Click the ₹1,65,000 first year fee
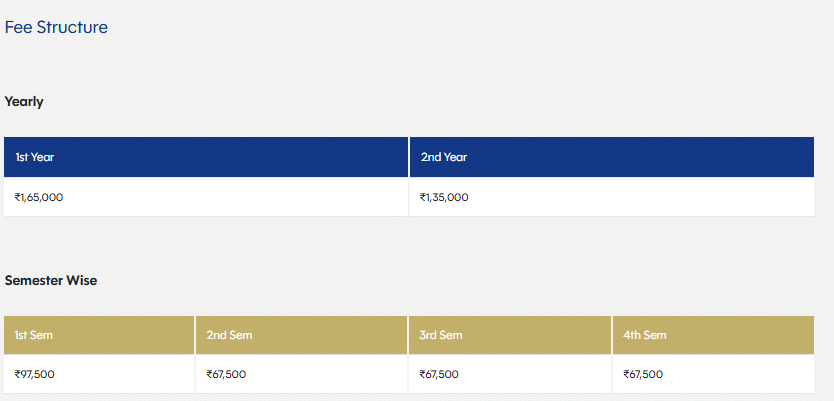 40,197
